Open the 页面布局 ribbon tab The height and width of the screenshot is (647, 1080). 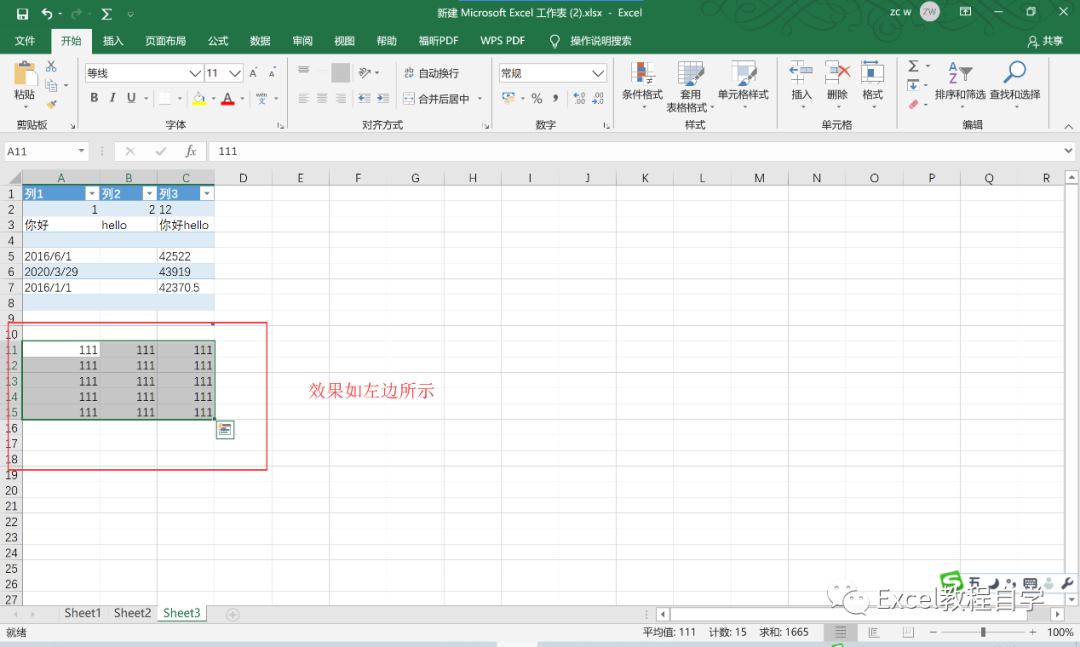coord(165,41)
